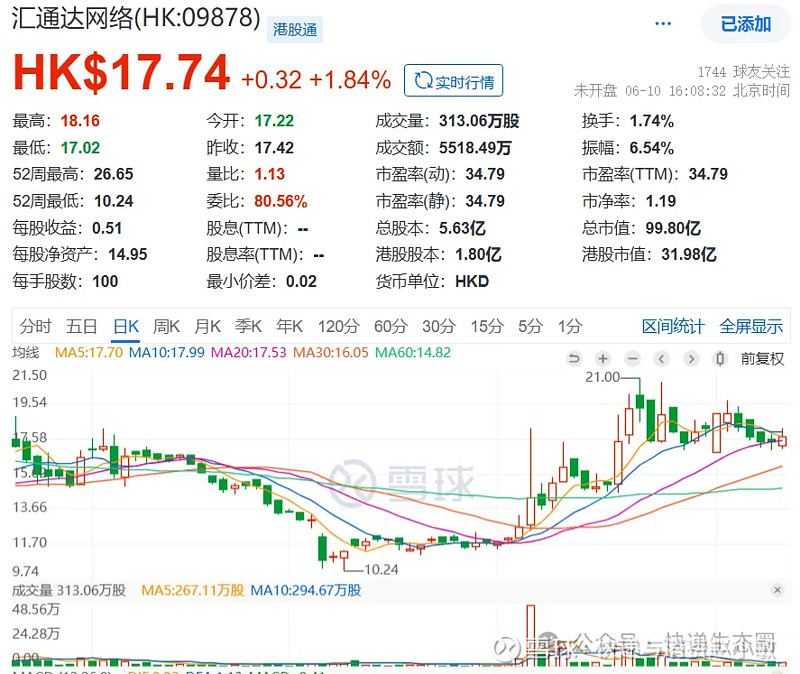The height and width of the screenshot is (674, 800).
Task: Select the 月K monthly chart tab
Action: pyautogui.click(x=206, y=326)
